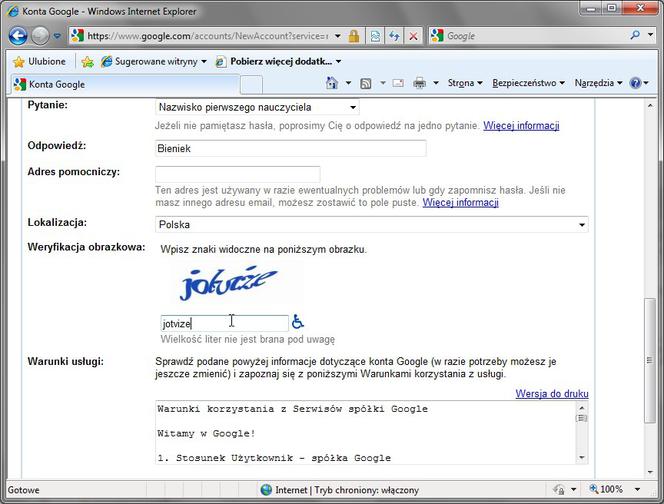
Task: Click the search magnifier icon
Action: 635,35
